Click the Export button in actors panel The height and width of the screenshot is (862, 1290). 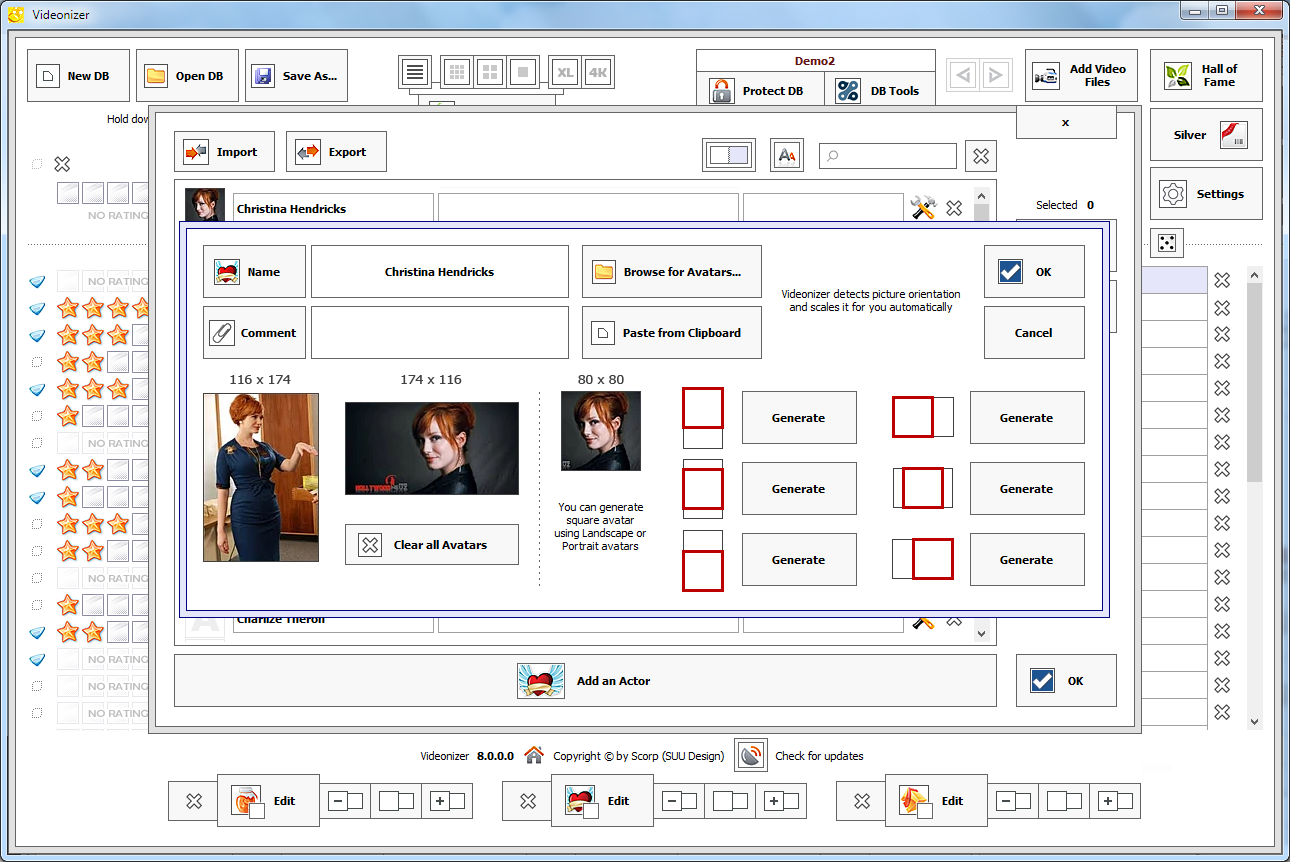pyautogui.click(x=336, y=152)
